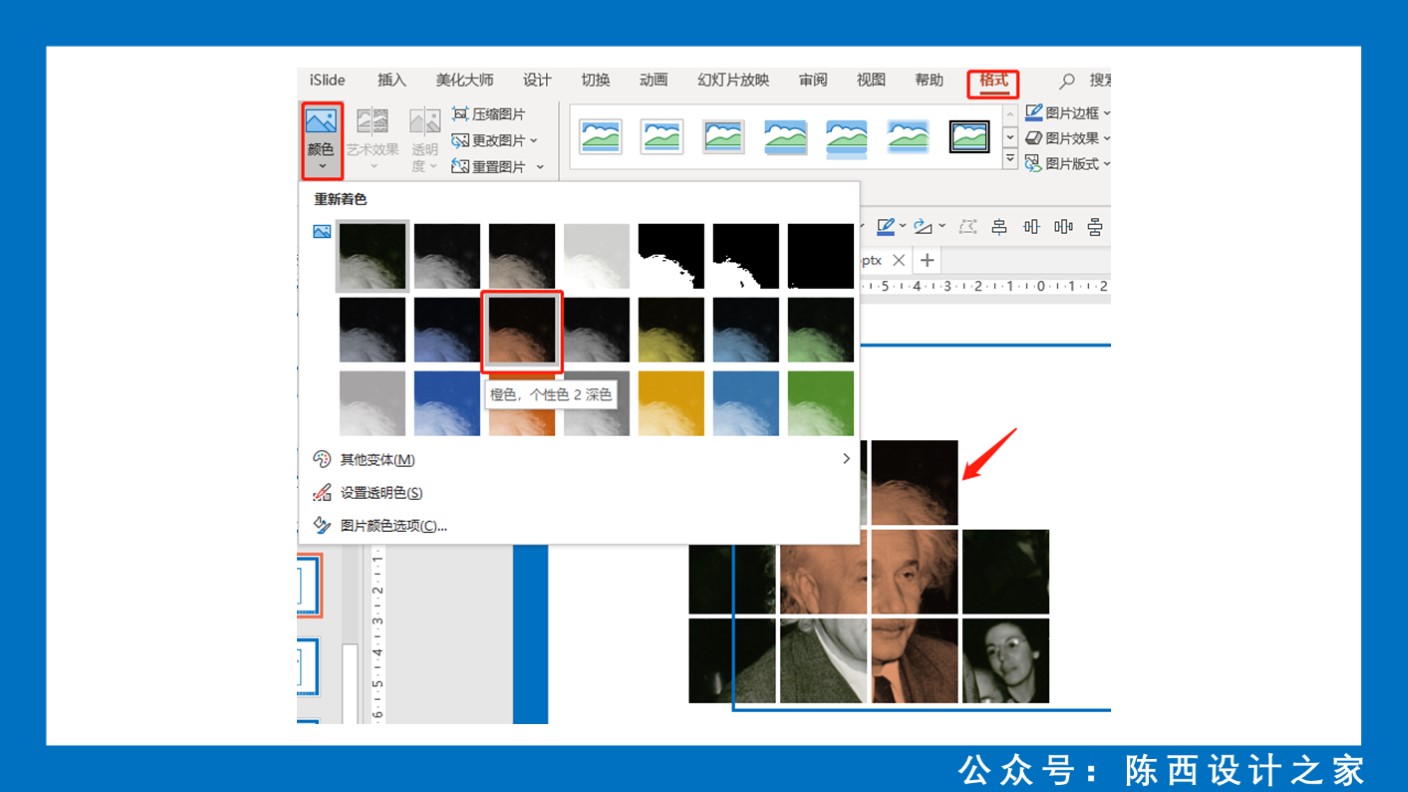Expand the picture styles gallery More arrow
Image resolution: width=1408 pixels, height=792 pixels.
click(1010, 159)
